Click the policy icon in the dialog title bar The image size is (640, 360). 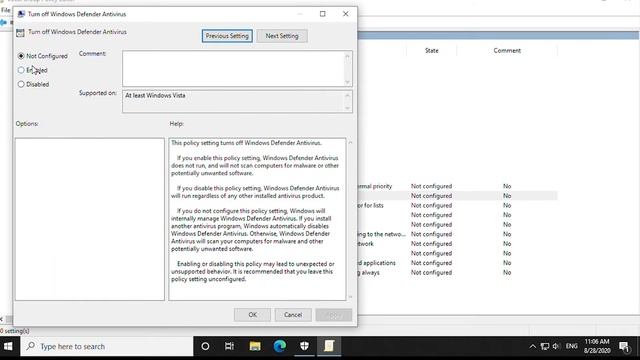click(x=21, y=14)
